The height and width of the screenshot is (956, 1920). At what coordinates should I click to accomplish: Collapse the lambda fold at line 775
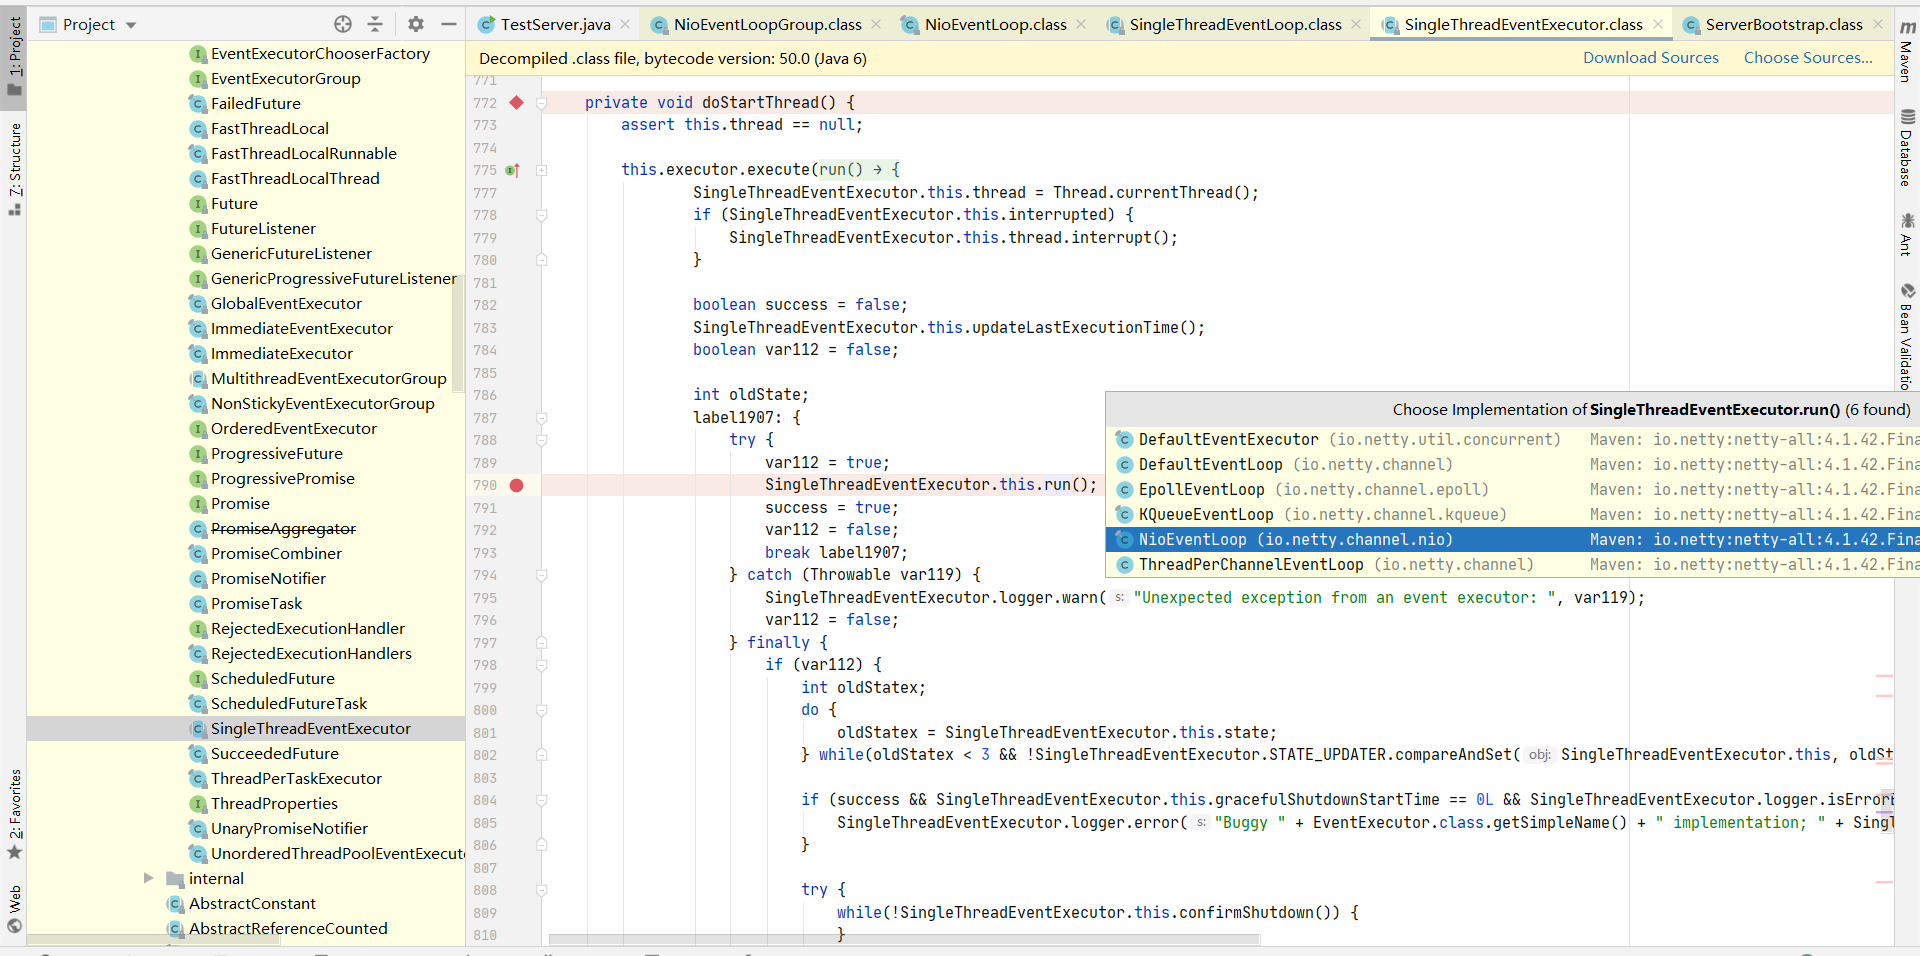[541, 170]
